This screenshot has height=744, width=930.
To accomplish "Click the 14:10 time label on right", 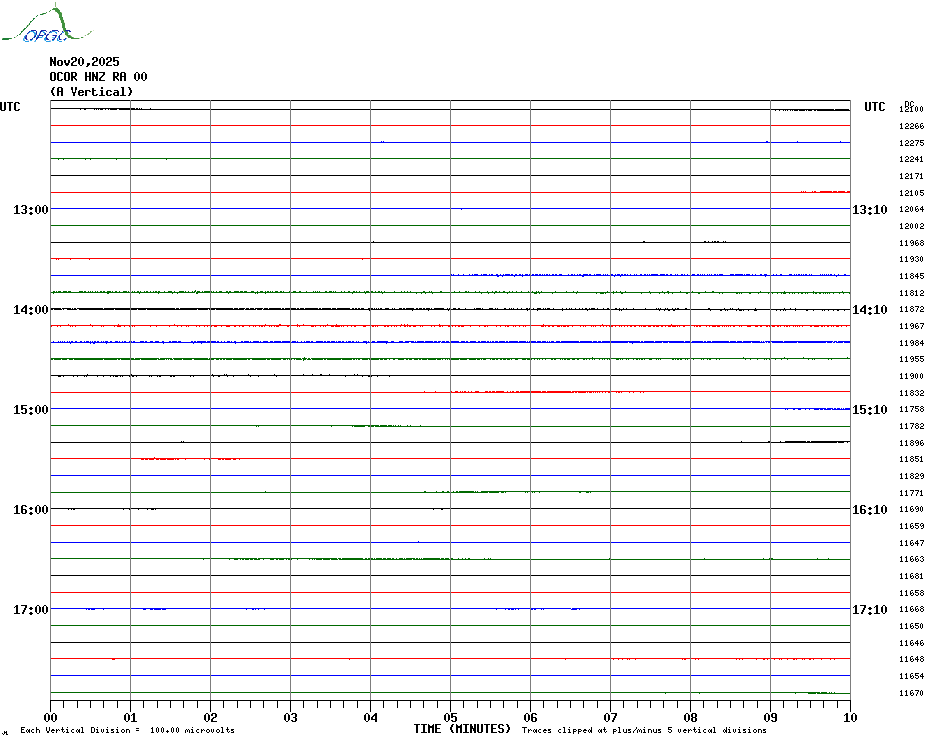I will coord(869,310).
